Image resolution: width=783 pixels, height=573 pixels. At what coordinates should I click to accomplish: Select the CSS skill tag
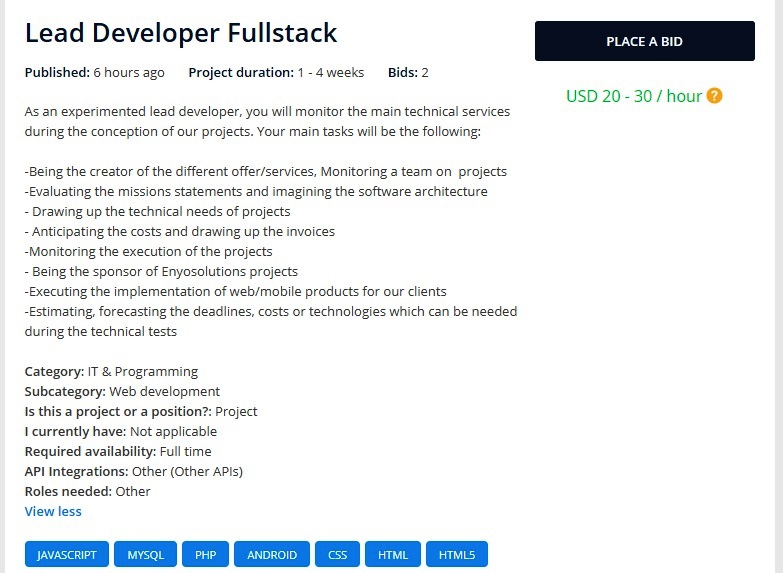tap(337, 554)
